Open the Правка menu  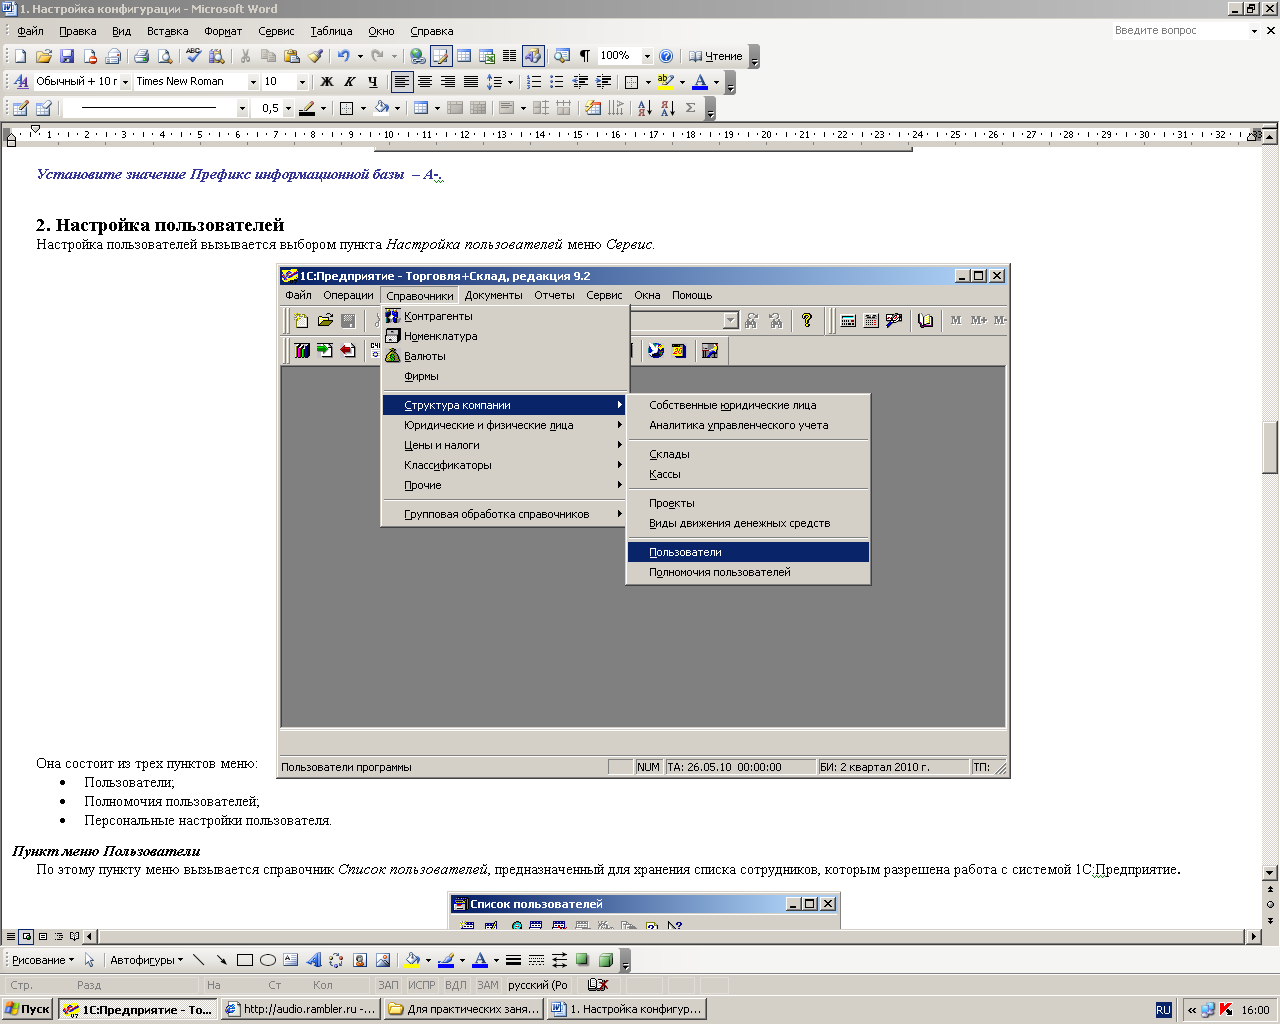click(78, 31)
